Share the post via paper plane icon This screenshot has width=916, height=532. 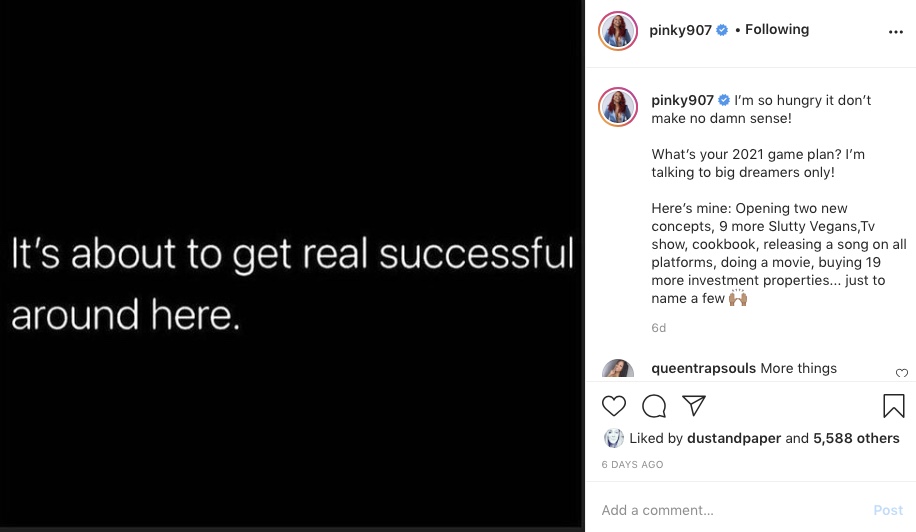click(x=694, y=406)
